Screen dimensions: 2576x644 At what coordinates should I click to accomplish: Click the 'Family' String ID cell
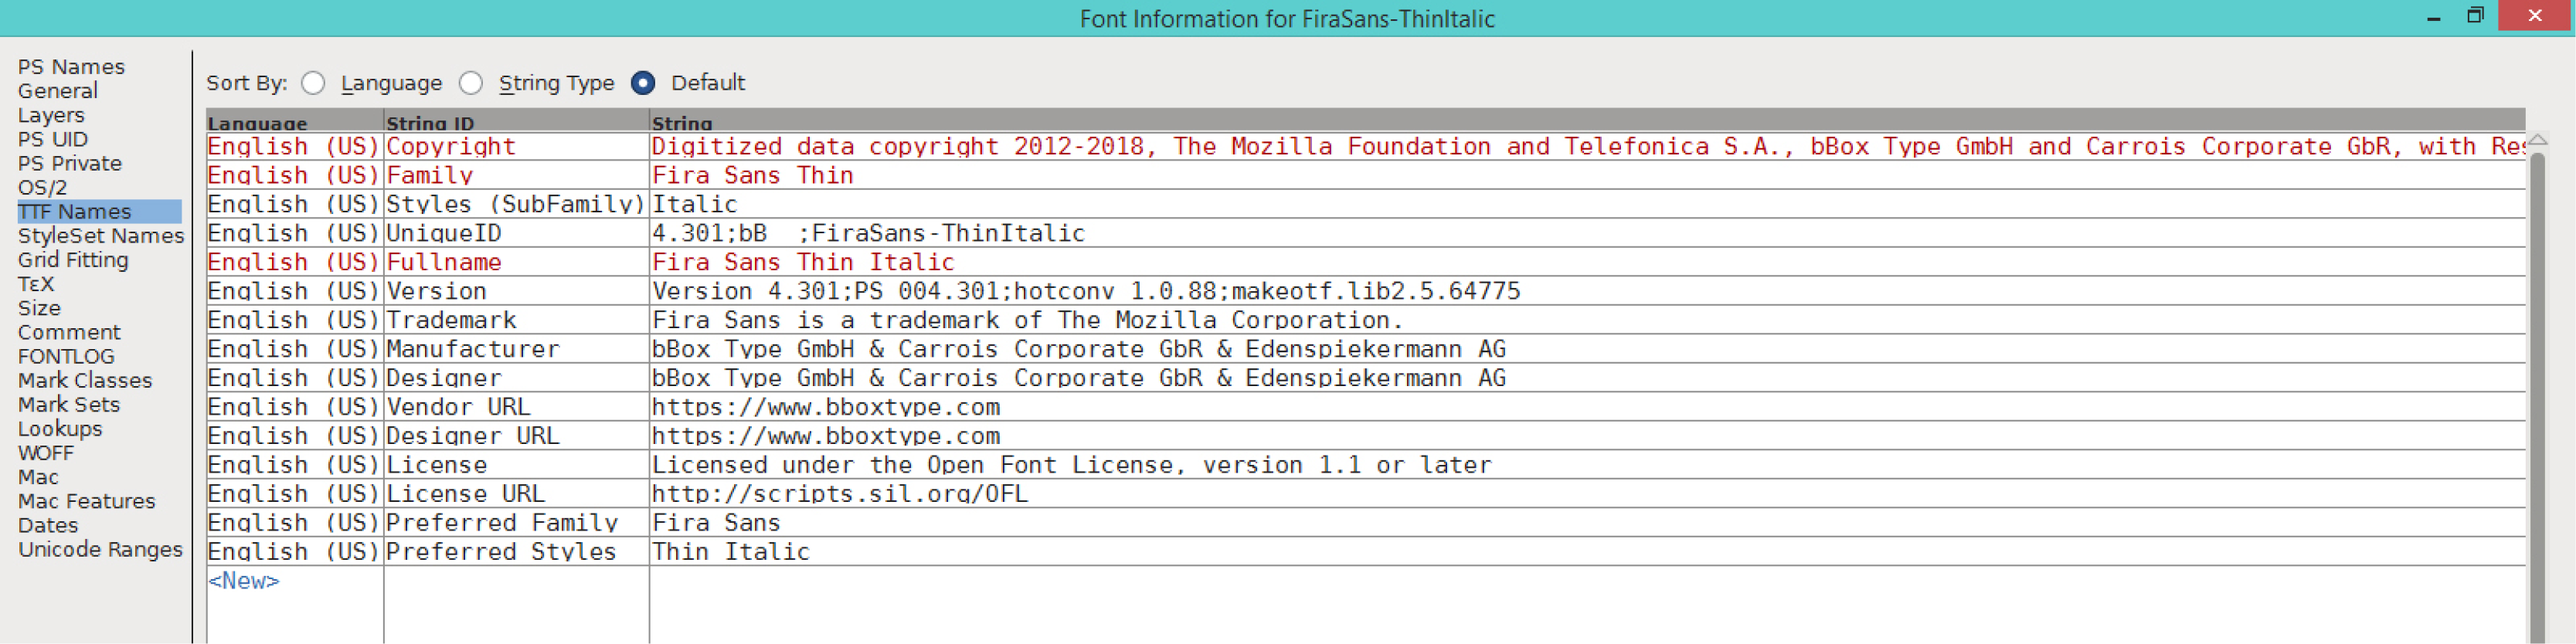pos(517,176)
